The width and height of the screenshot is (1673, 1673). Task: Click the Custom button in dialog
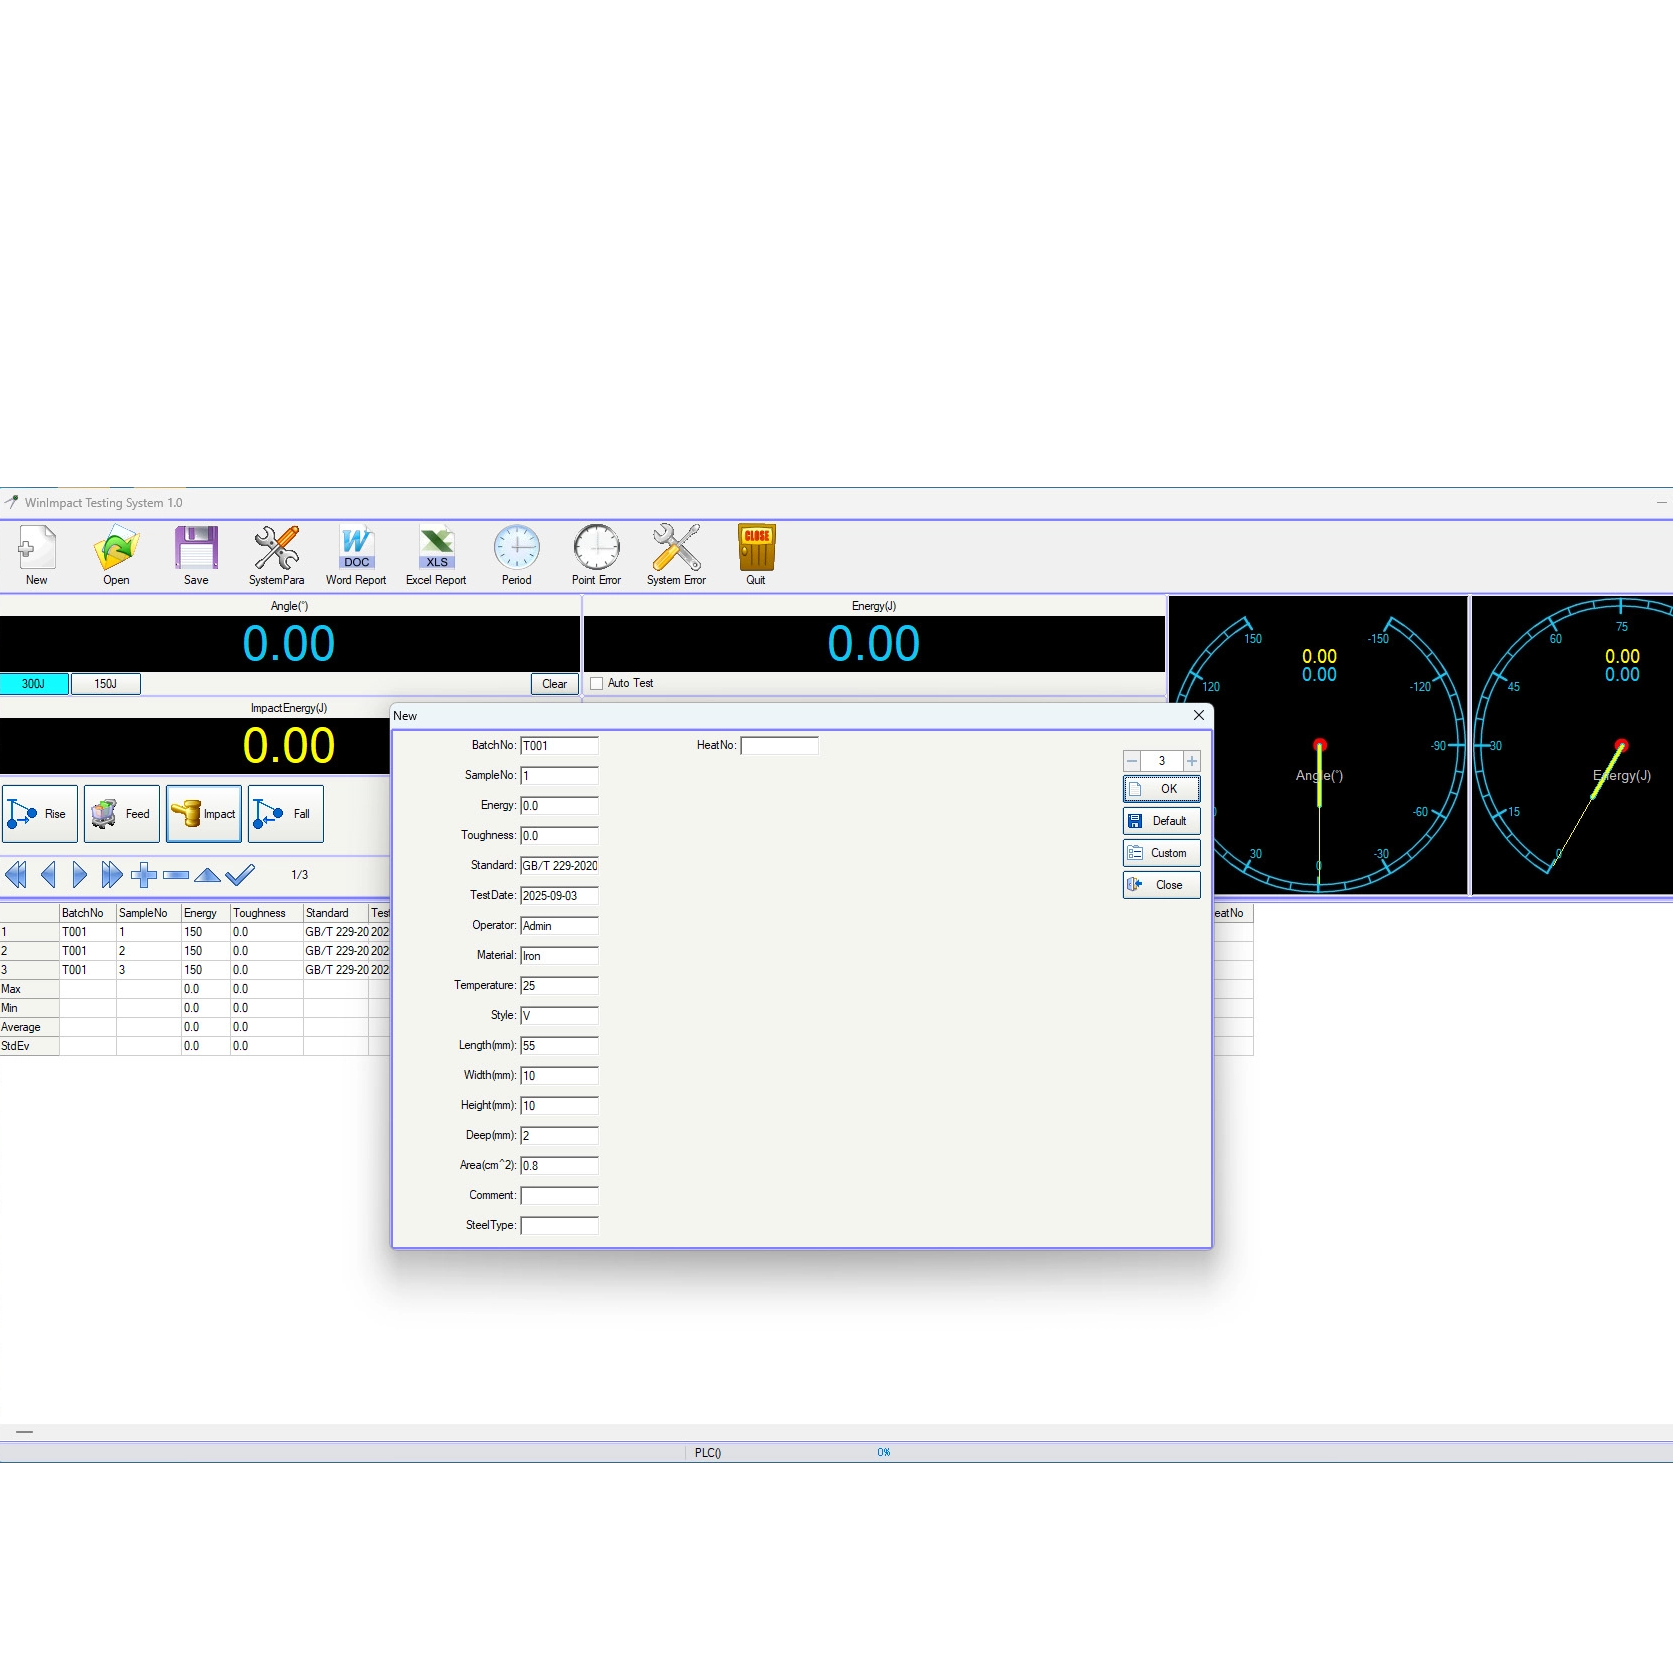click(x=1161, y=853)
